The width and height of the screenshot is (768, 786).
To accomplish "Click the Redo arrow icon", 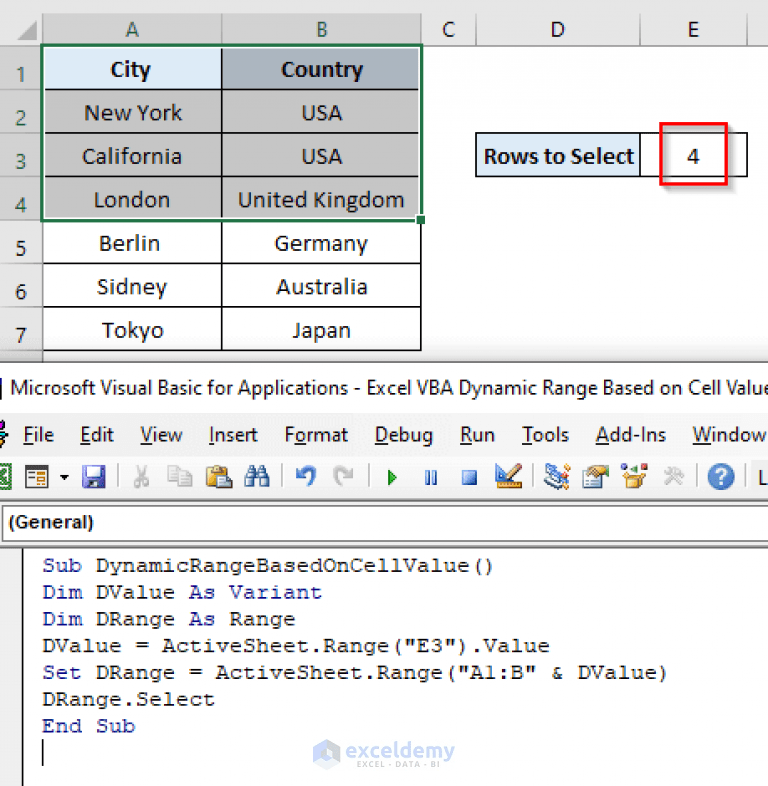I will tap(343, 476).
